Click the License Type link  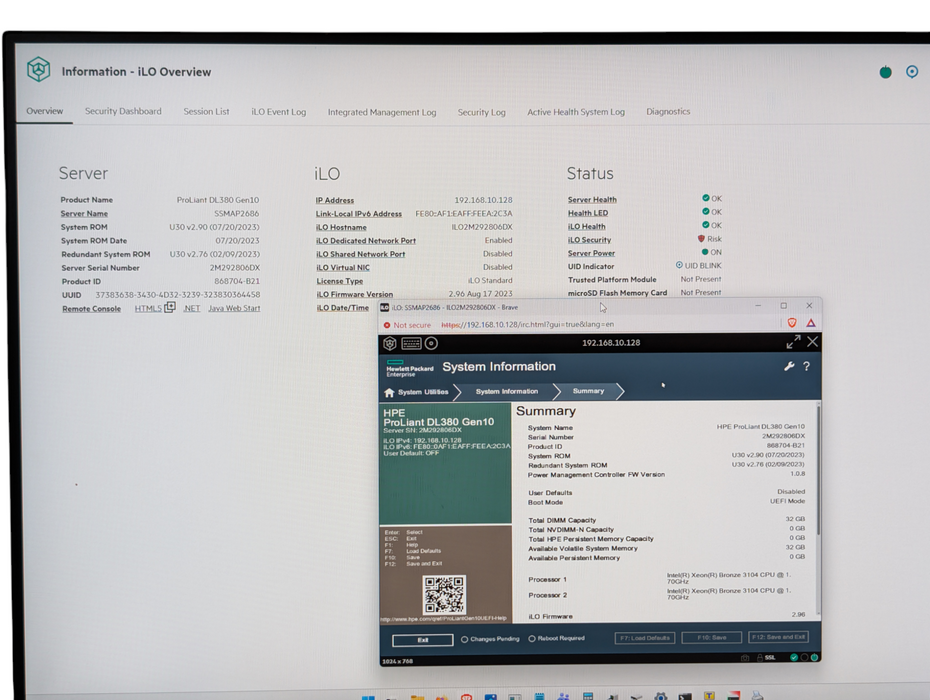point(339,281)
